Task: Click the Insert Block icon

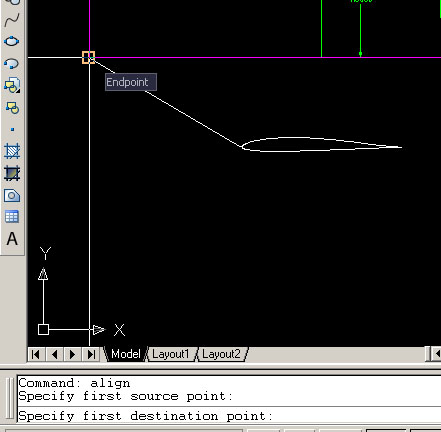Action: point(12,85)
